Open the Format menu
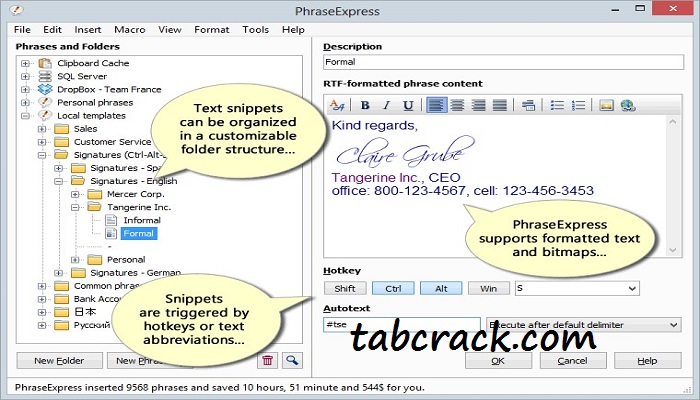Screen dimensions: 700x400 pos(212,29)
